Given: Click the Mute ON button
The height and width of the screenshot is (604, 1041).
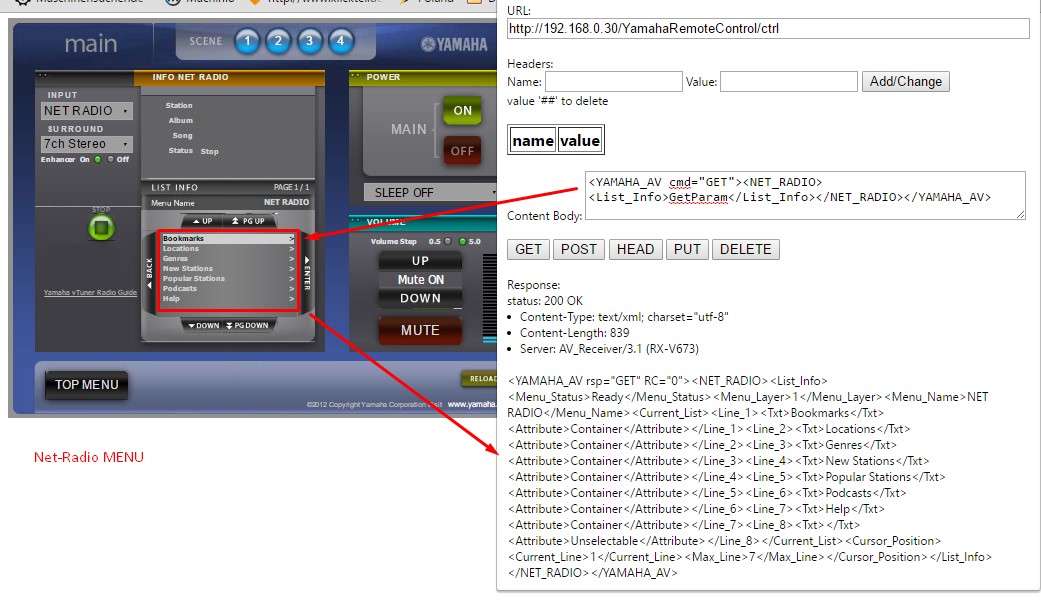Looking at the screenshot, I should pos(420,279).
